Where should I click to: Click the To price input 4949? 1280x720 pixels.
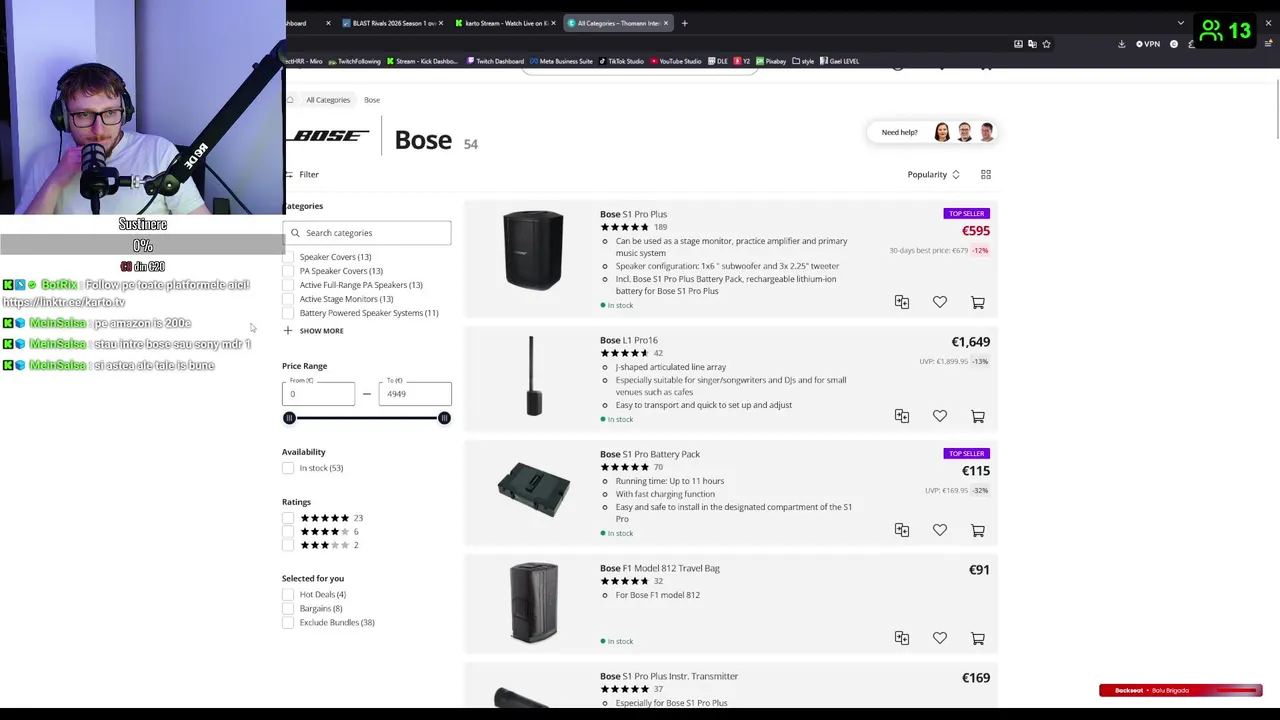tap(415, 392)
